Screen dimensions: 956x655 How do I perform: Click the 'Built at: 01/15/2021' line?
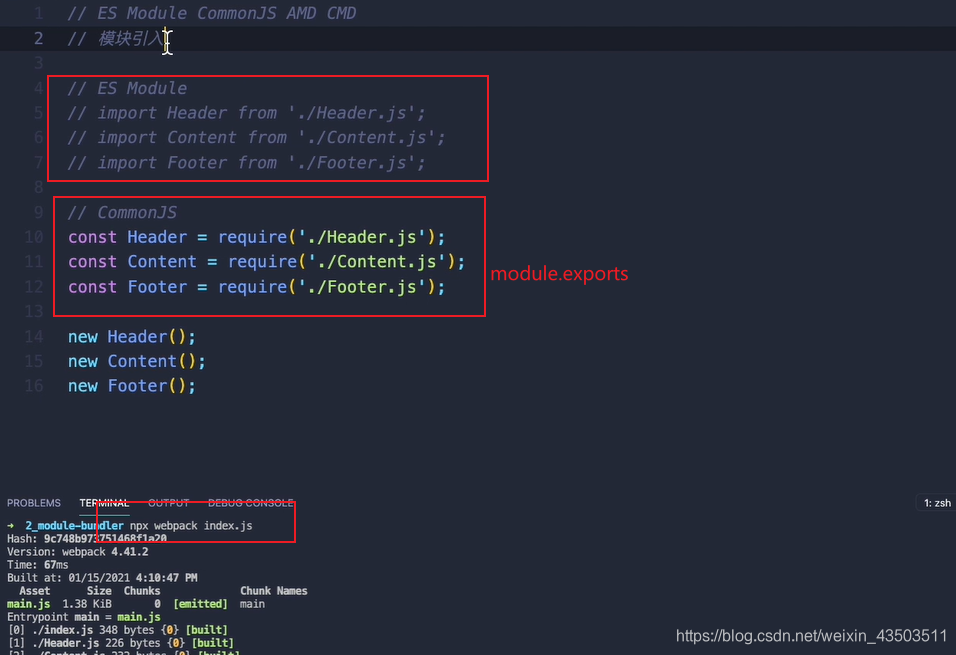(x=102, y=578)
